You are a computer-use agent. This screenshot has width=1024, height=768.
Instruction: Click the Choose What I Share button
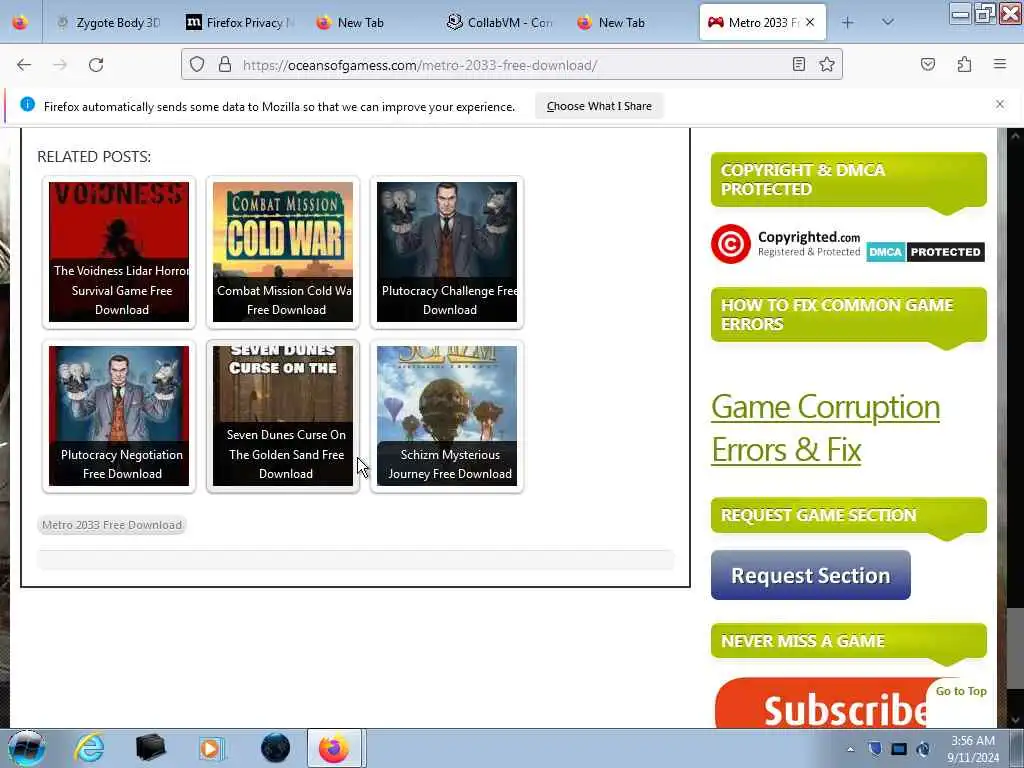tap(599, 106)
